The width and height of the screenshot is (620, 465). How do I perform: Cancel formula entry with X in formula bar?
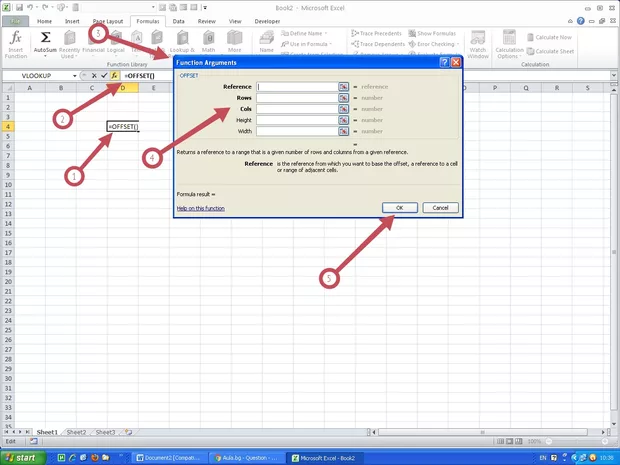94,76
